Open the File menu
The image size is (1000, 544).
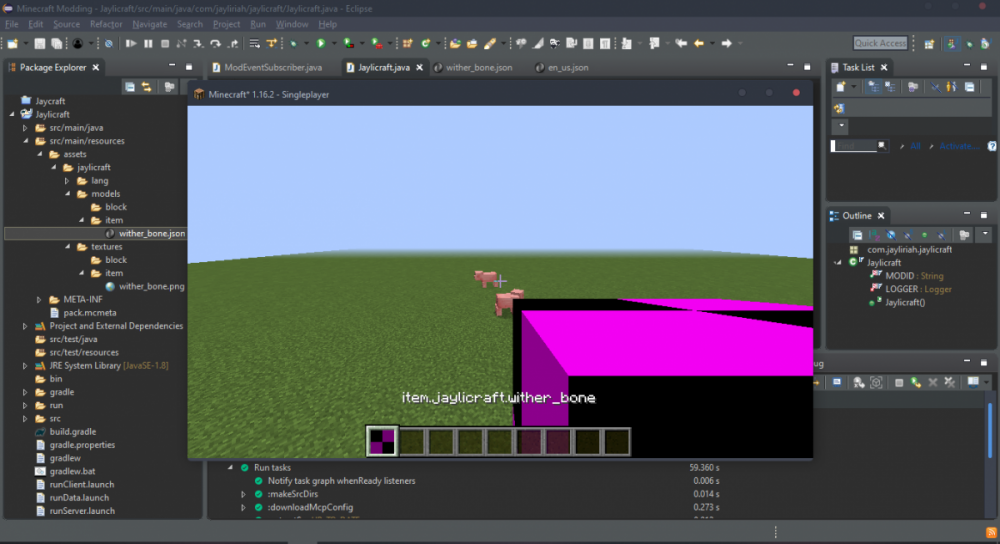point(11,24)
